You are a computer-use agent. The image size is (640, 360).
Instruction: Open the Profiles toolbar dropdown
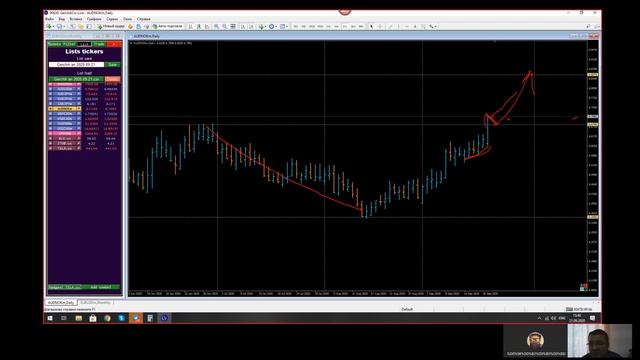tap(60, 27)
